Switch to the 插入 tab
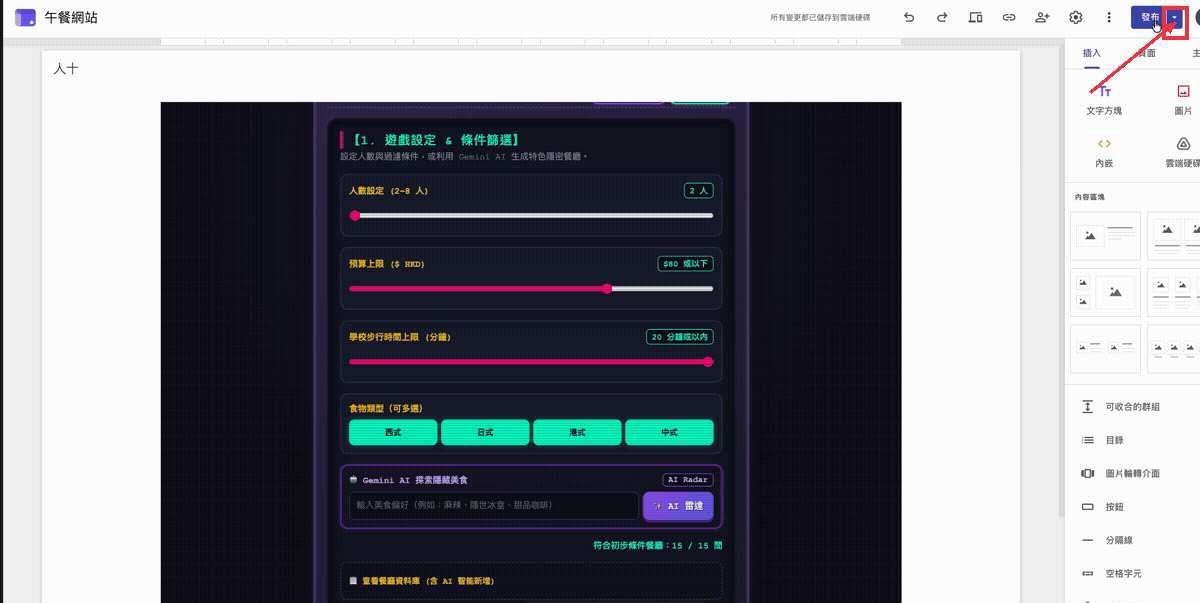Screen dimensions: 1200x603 pos(1092,53)
